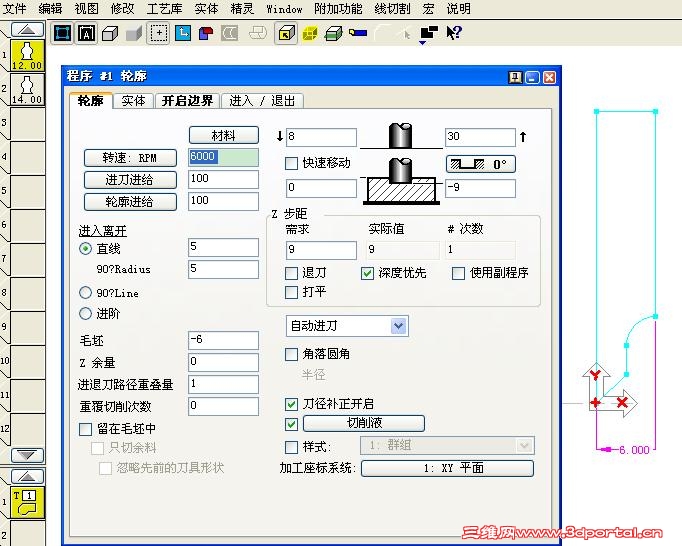The width and height of the screenshot is (682, 546).
Task: Click the scroll-up arrow above the tool list
Action: click(27, 30)
